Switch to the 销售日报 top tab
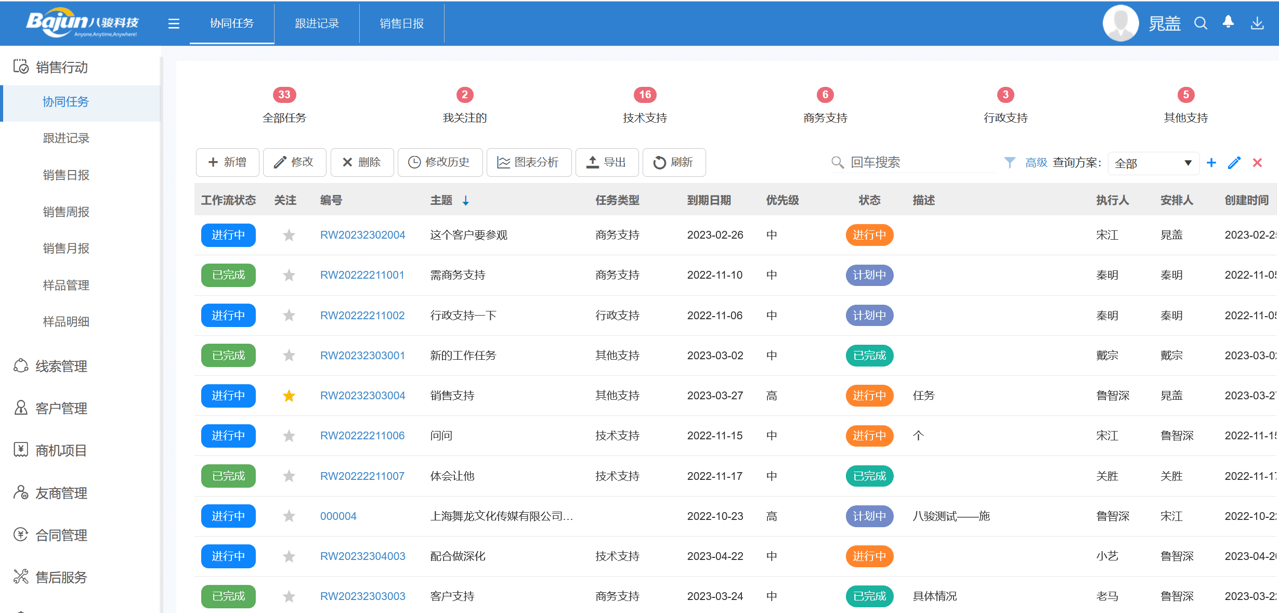This screenshot has width=1279, height=613. (x=402, y=23)
